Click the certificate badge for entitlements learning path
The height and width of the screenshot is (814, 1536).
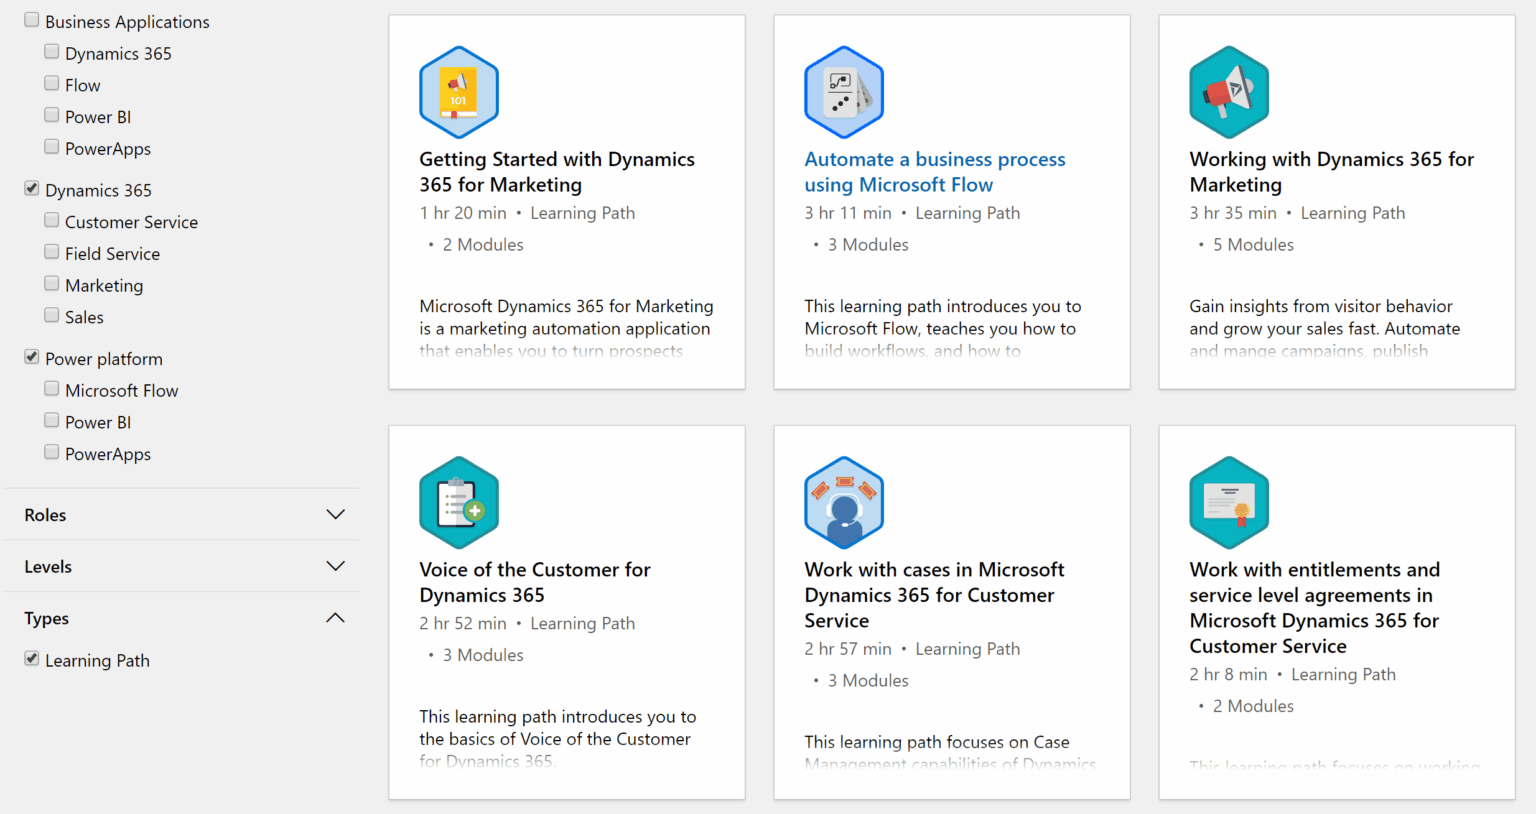(1229, 502)
